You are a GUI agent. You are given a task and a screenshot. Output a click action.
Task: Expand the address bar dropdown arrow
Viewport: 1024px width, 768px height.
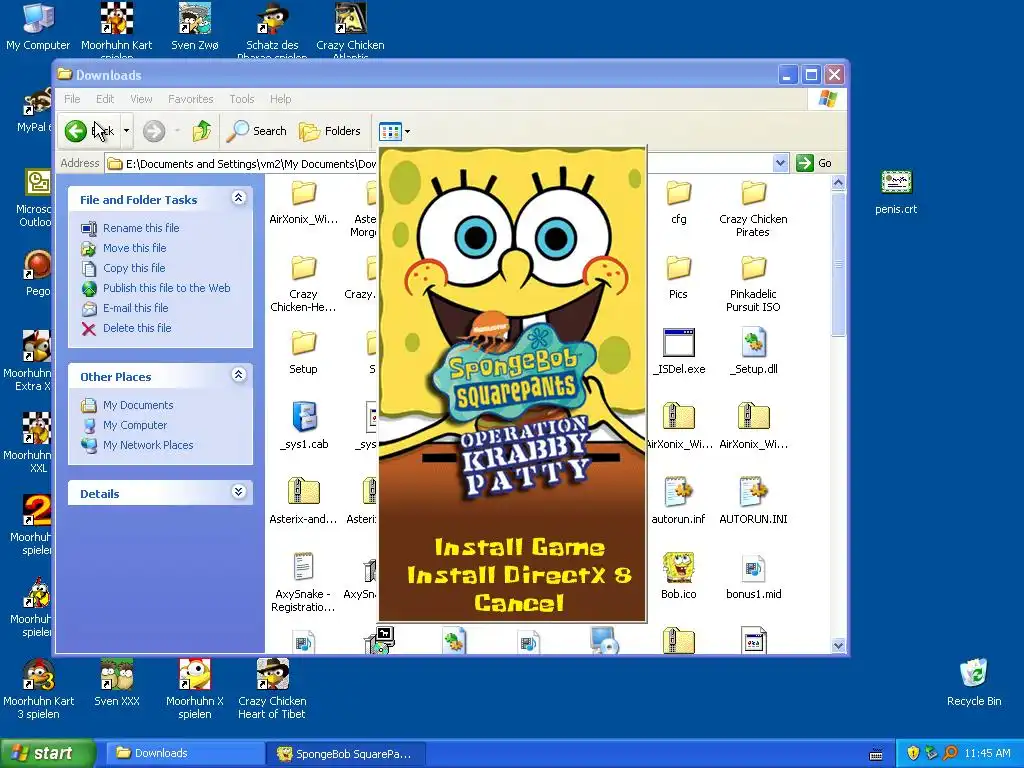780,163
